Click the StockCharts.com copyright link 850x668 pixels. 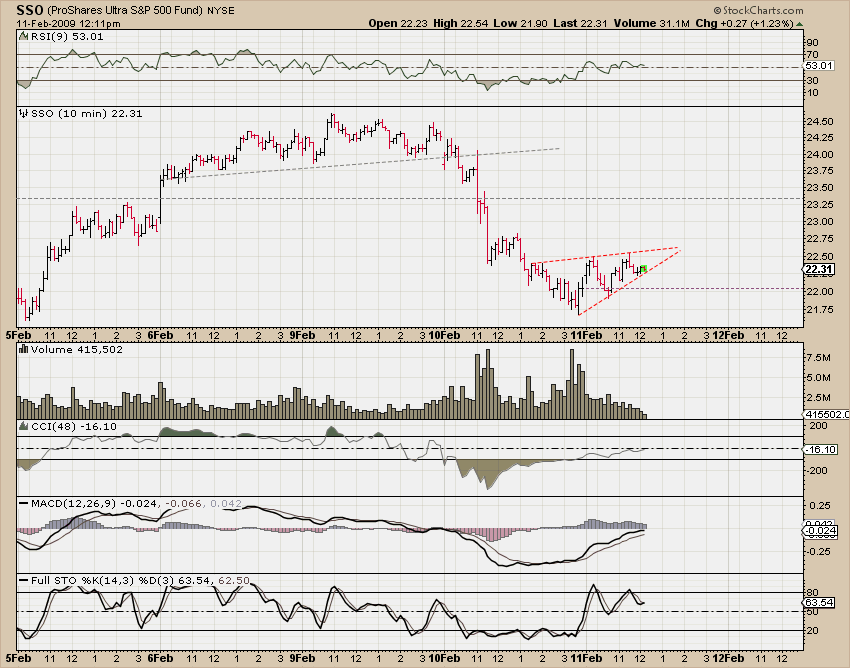pyautogui.click(x=758, y=10)
